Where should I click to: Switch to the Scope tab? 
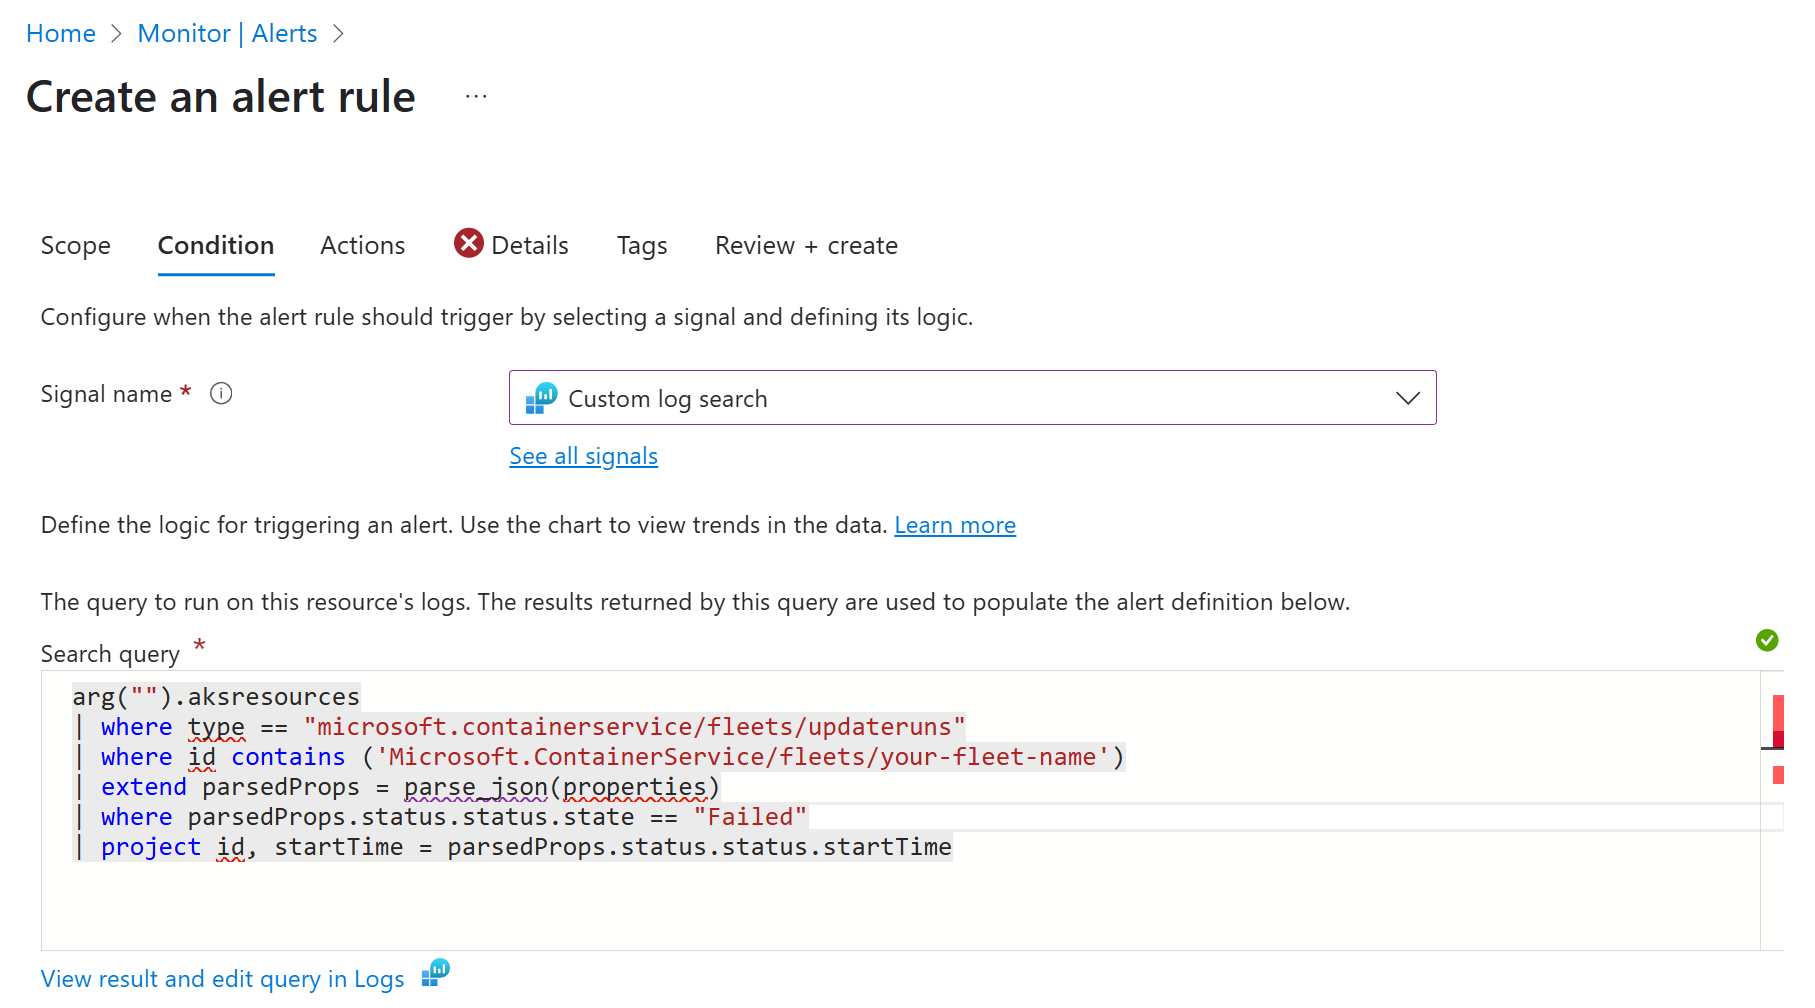[76, 246]
